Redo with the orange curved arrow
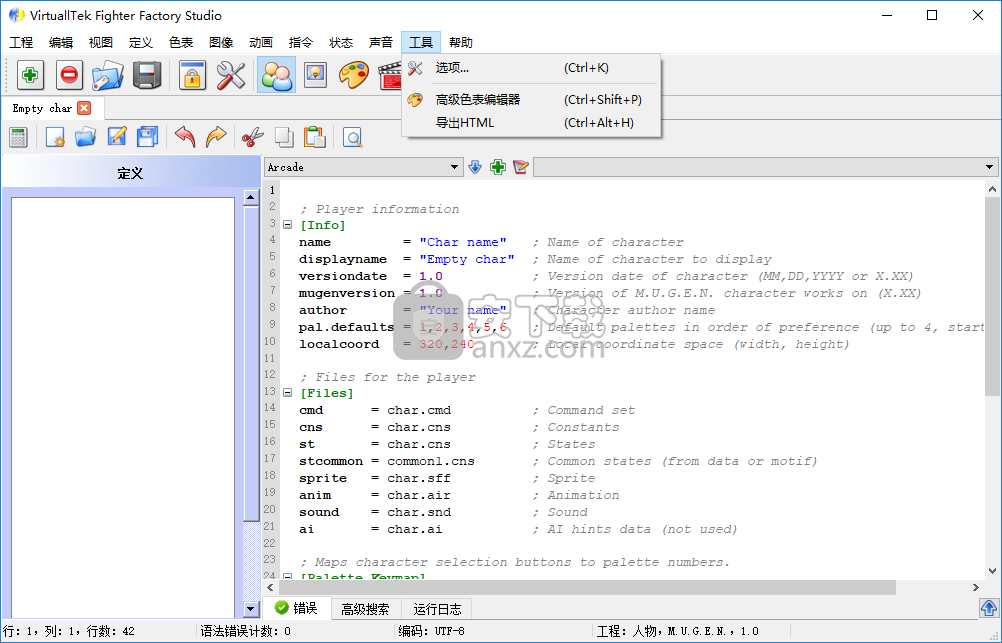Image resolution: width=1002 pixels, height=643 pixels. [x=216, y=137]
